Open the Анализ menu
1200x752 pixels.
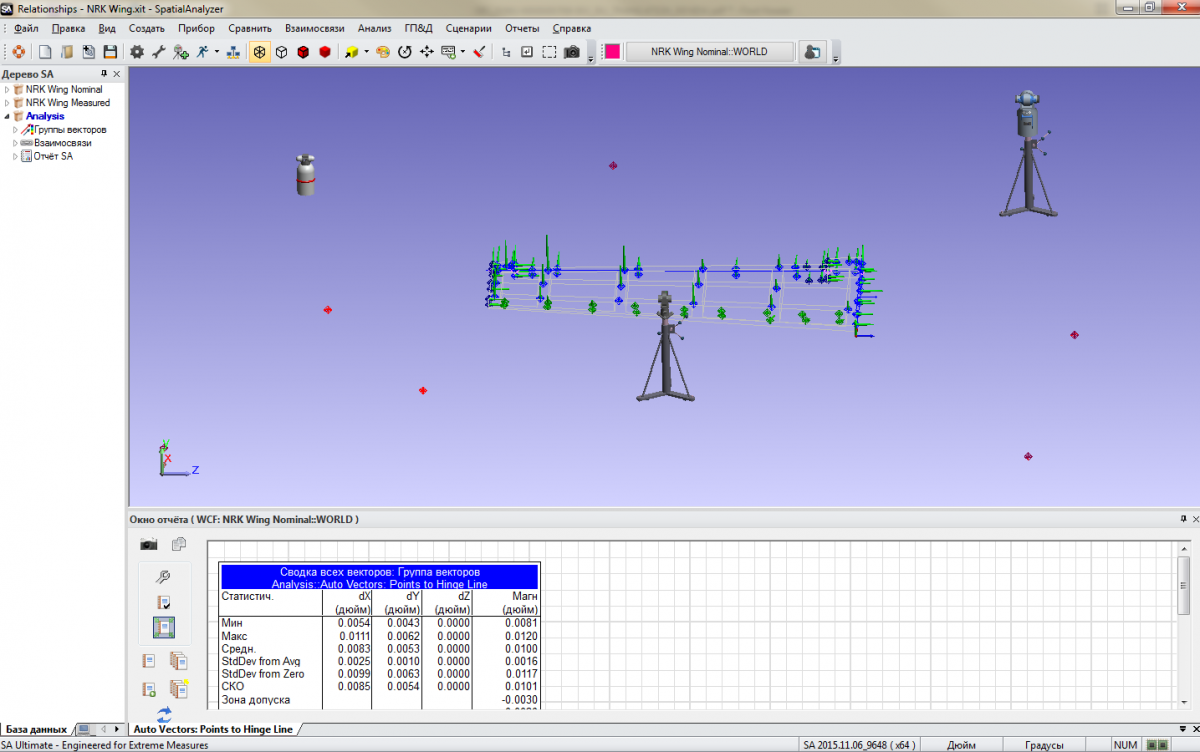pyautogui.click(x=374, y=28)
